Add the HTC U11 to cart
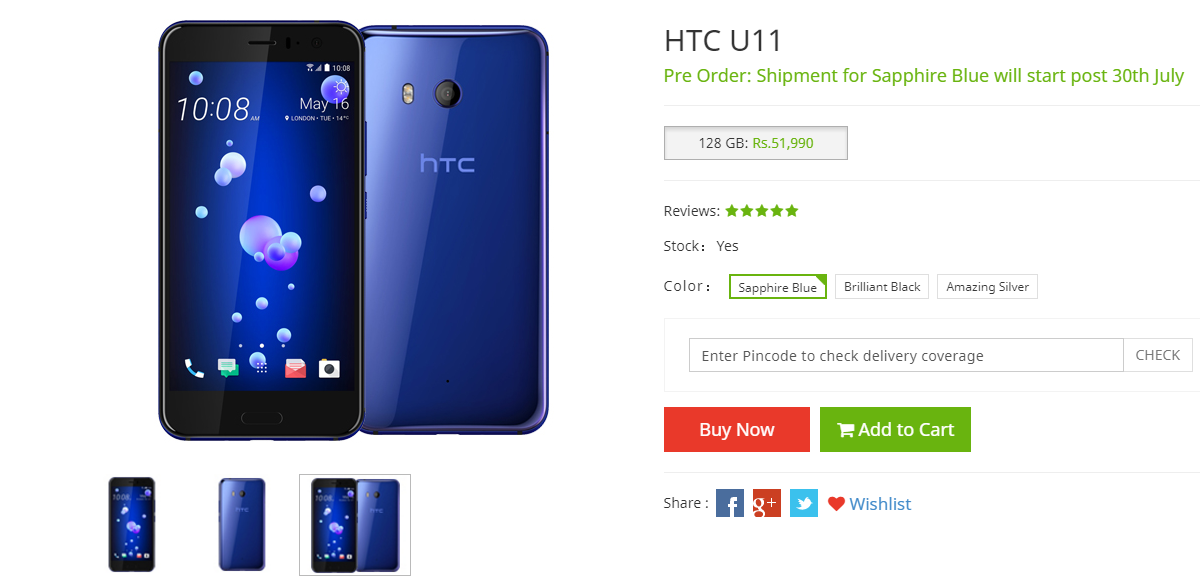Image resolution: width=1200 pixels, height=581 pixels. (895, 429)
